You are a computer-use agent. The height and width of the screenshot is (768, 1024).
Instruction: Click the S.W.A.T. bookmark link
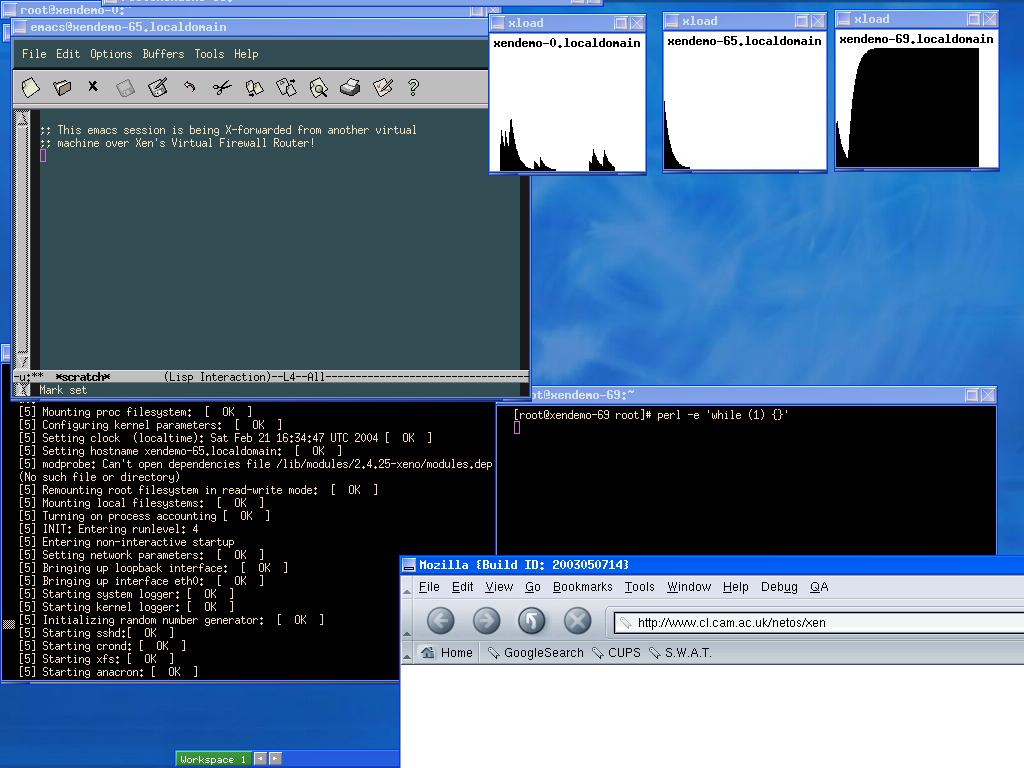tap(680, 652)
